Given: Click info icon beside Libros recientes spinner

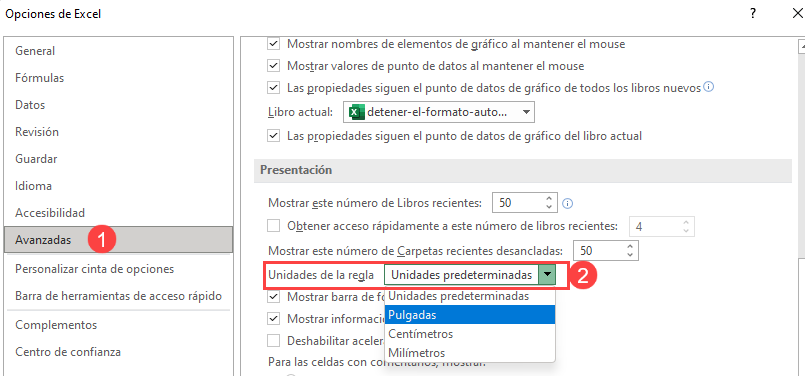Looking at the screenshot, I should click(567, 203).
